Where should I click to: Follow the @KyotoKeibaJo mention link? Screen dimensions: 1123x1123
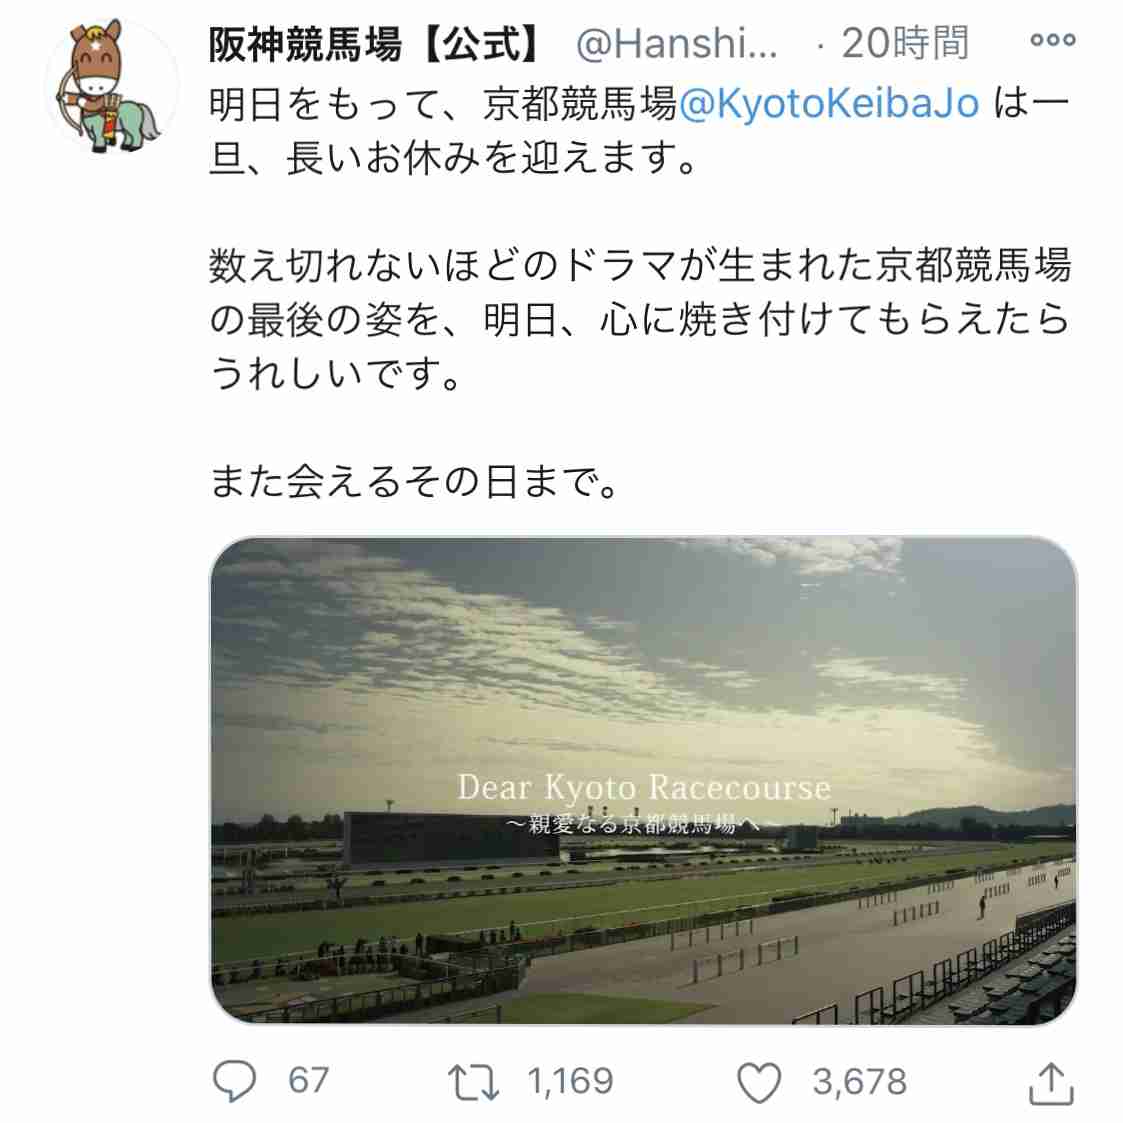pyautogui.click(x=828, y=104)
